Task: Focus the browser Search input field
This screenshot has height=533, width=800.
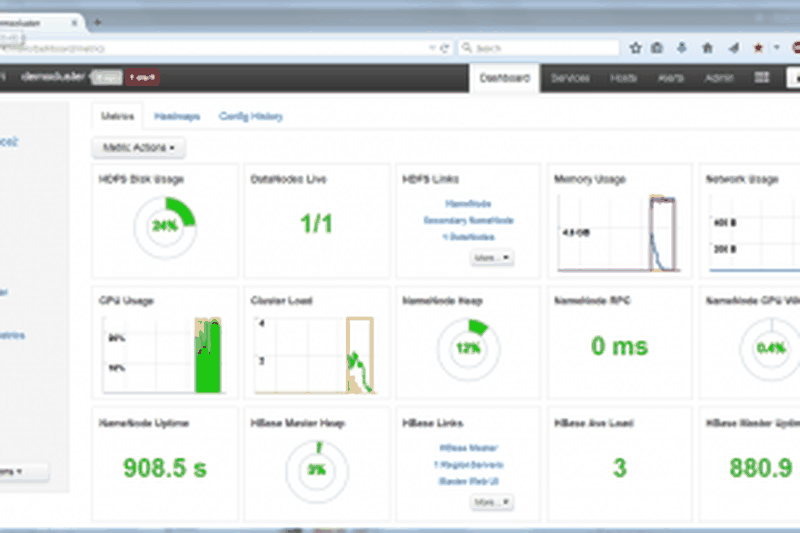Action: (539, 48)
